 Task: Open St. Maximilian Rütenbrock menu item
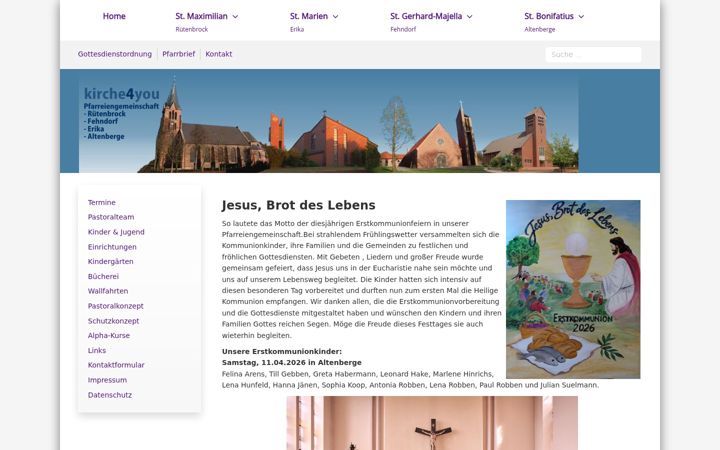pos(202,22)
